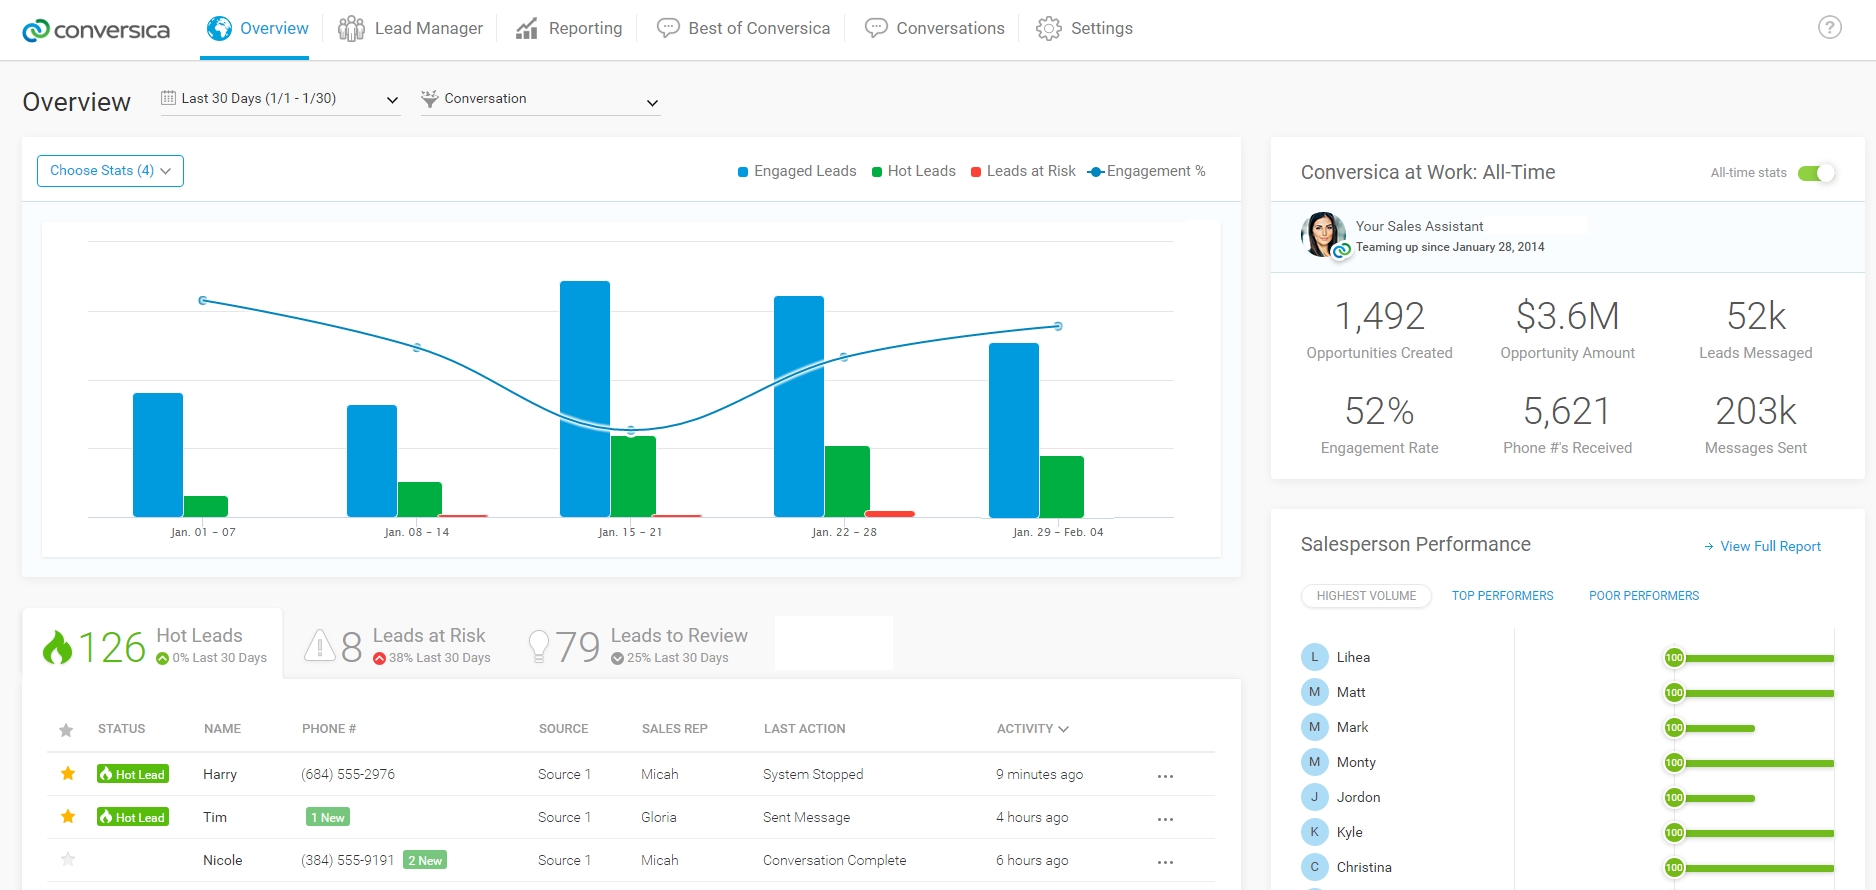Toggle Leads at Risk legend series

1023,171
